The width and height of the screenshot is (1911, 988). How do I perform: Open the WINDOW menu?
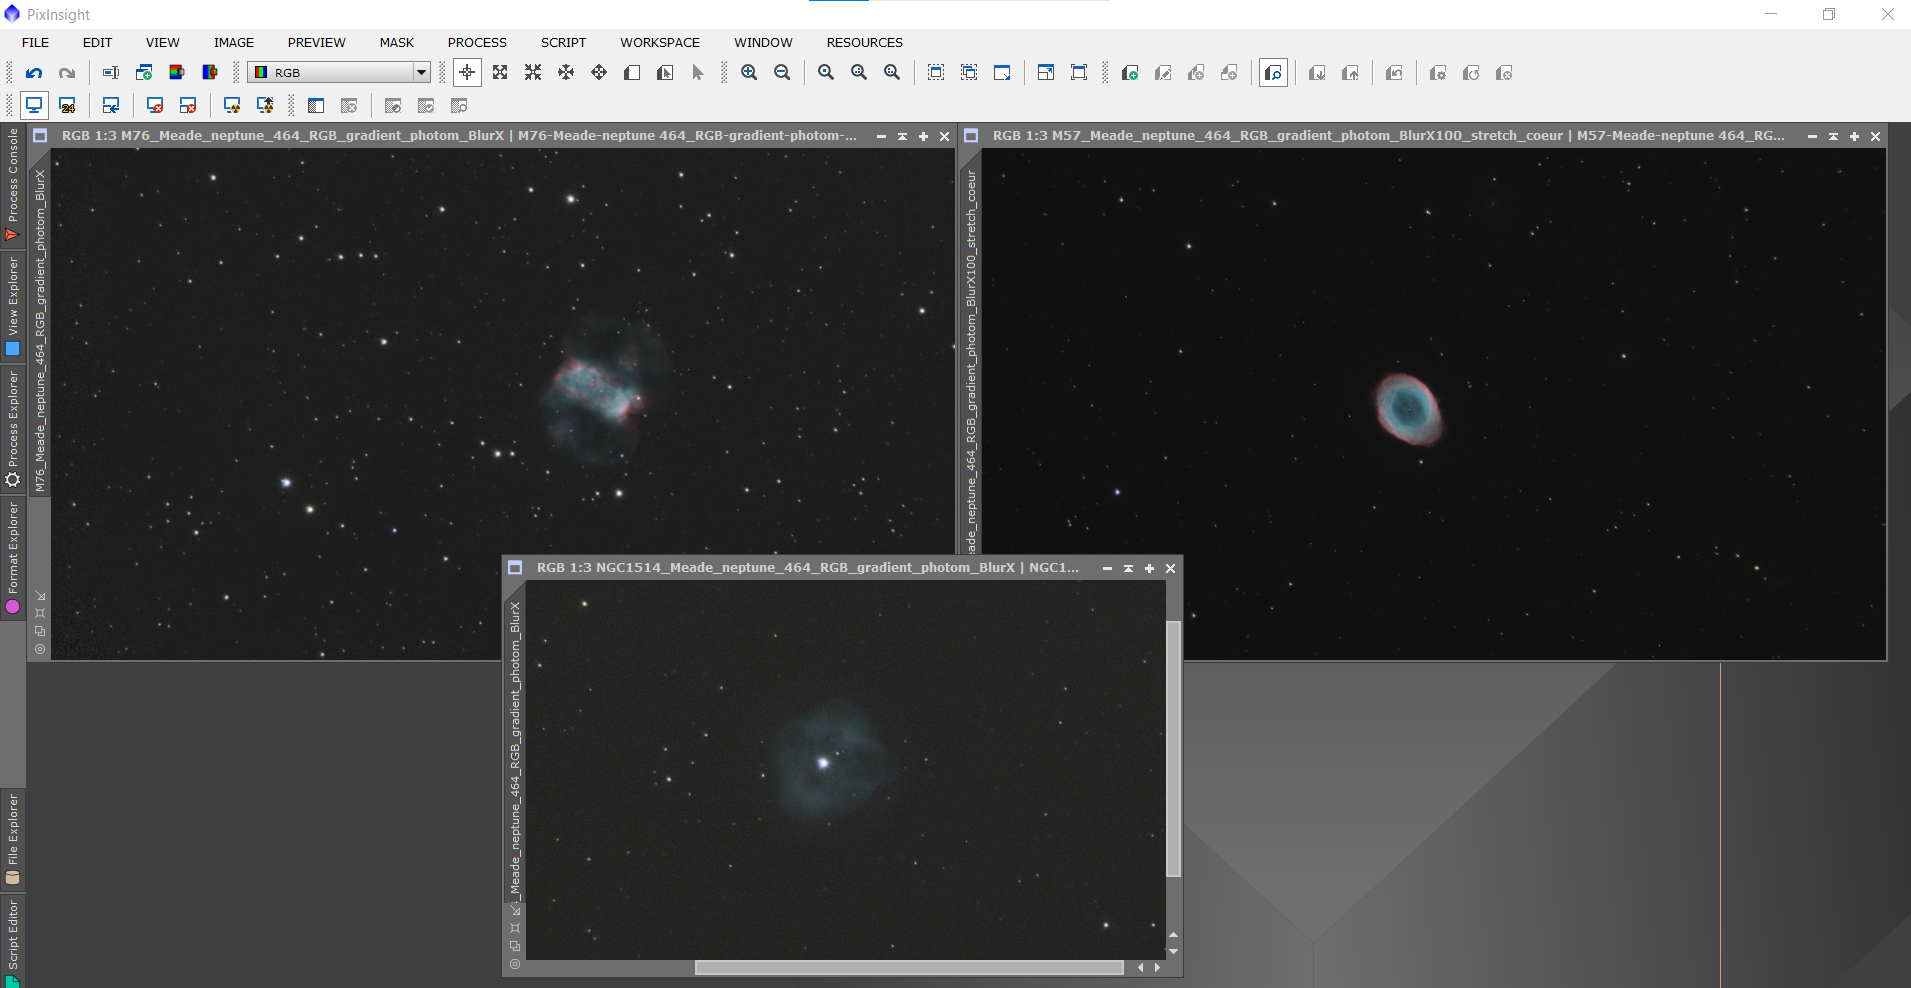click(x=763, y=42)
